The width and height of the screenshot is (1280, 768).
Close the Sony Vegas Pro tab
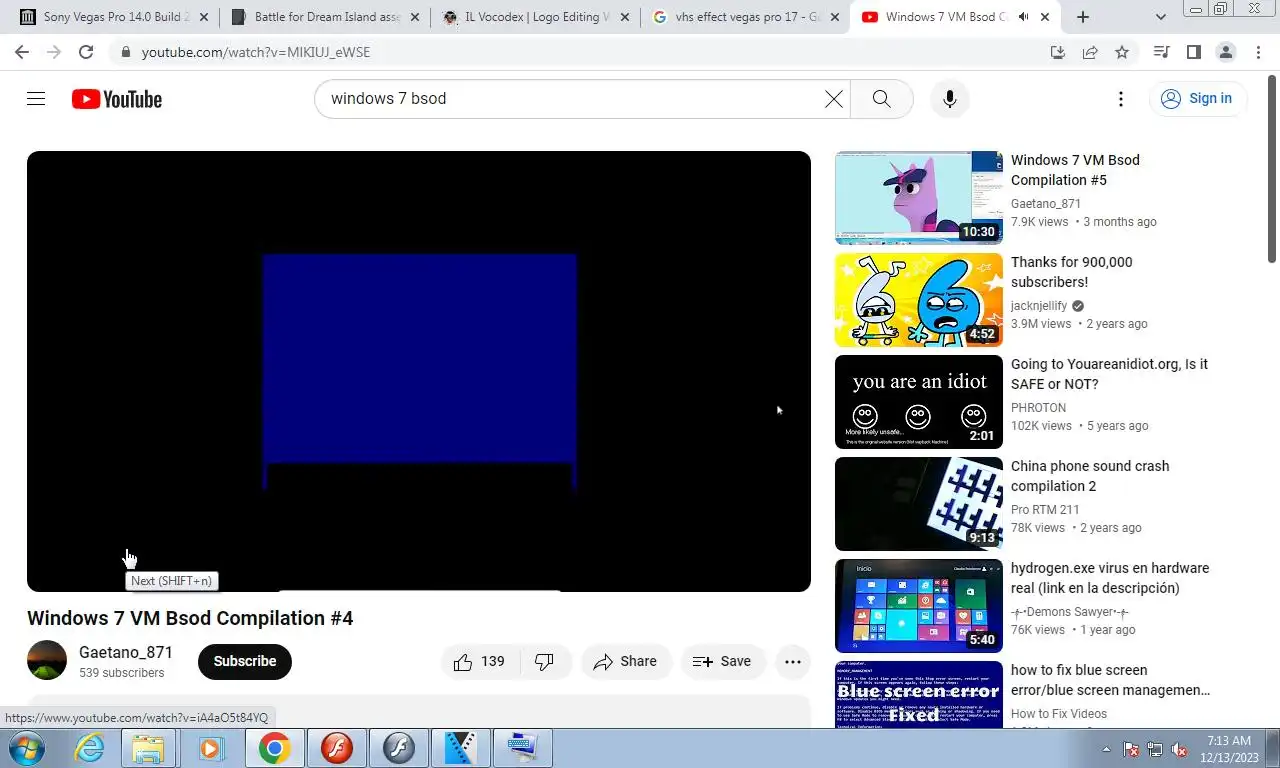click(x=204, y=17)
